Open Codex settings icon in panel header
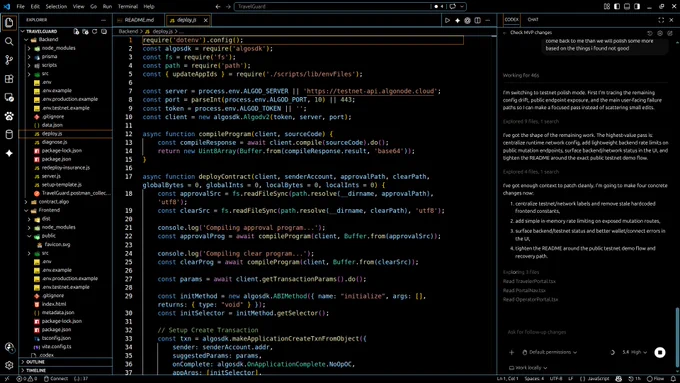The image size is (680, 383). (x=660, y=33)
